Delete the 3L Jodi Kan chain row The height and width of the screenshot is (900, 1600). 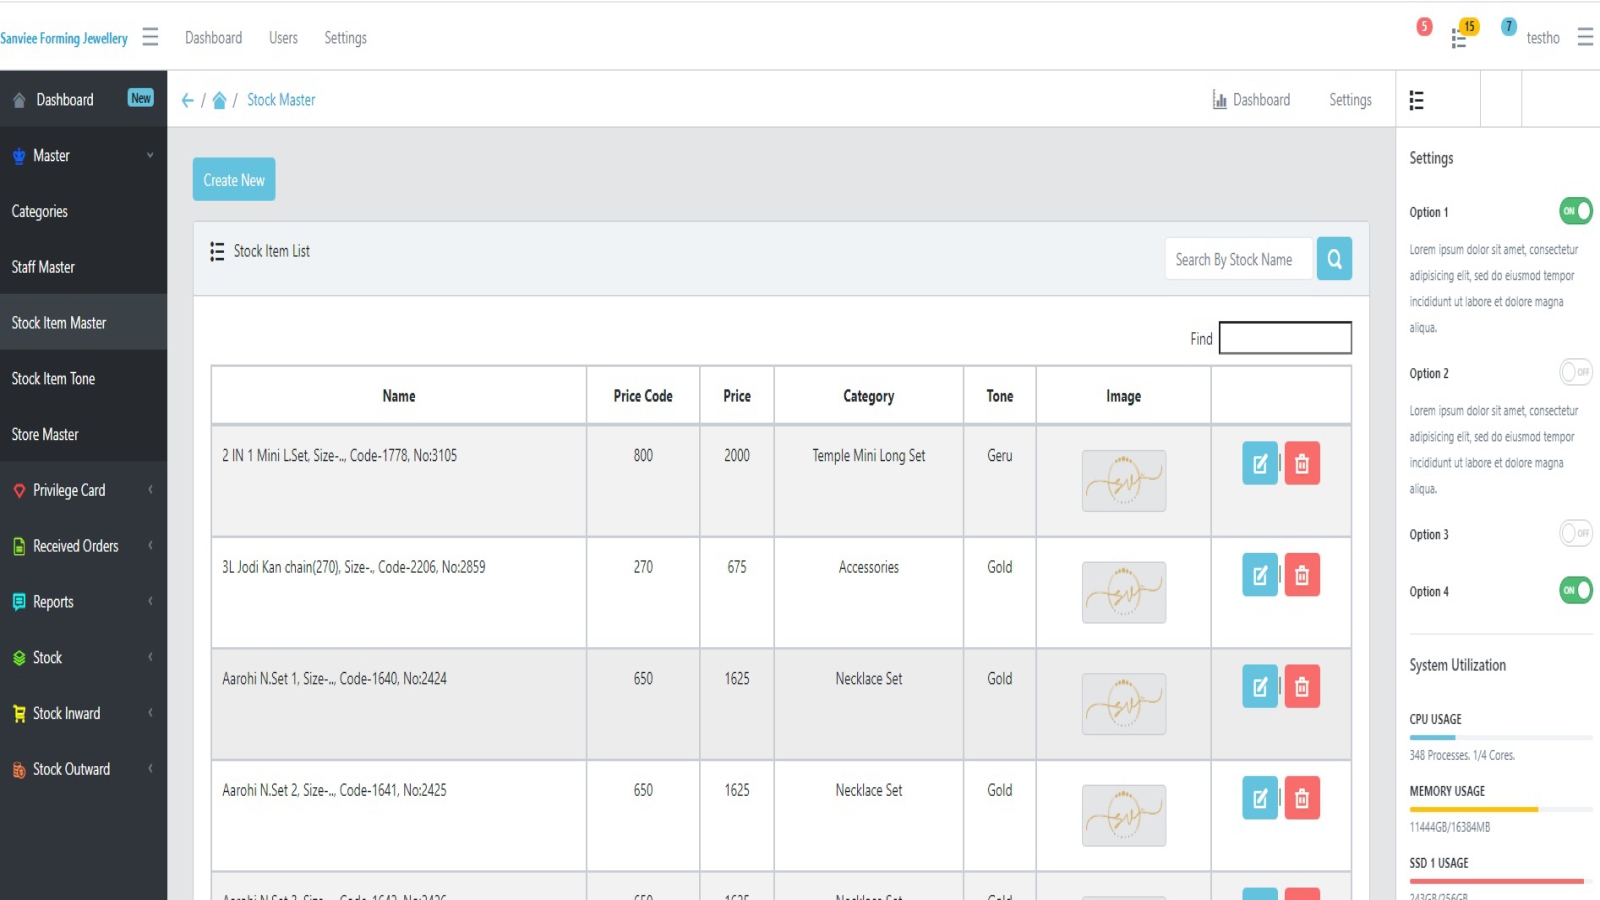tap(1302, 575)
